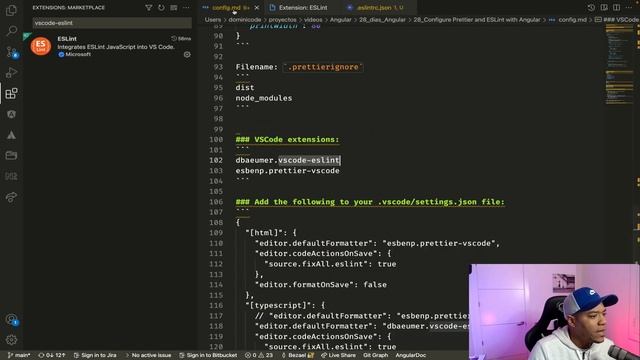Click the main branch status item
Image resolution: width=640 pixels, height=360 pixels.
point(19,355)
